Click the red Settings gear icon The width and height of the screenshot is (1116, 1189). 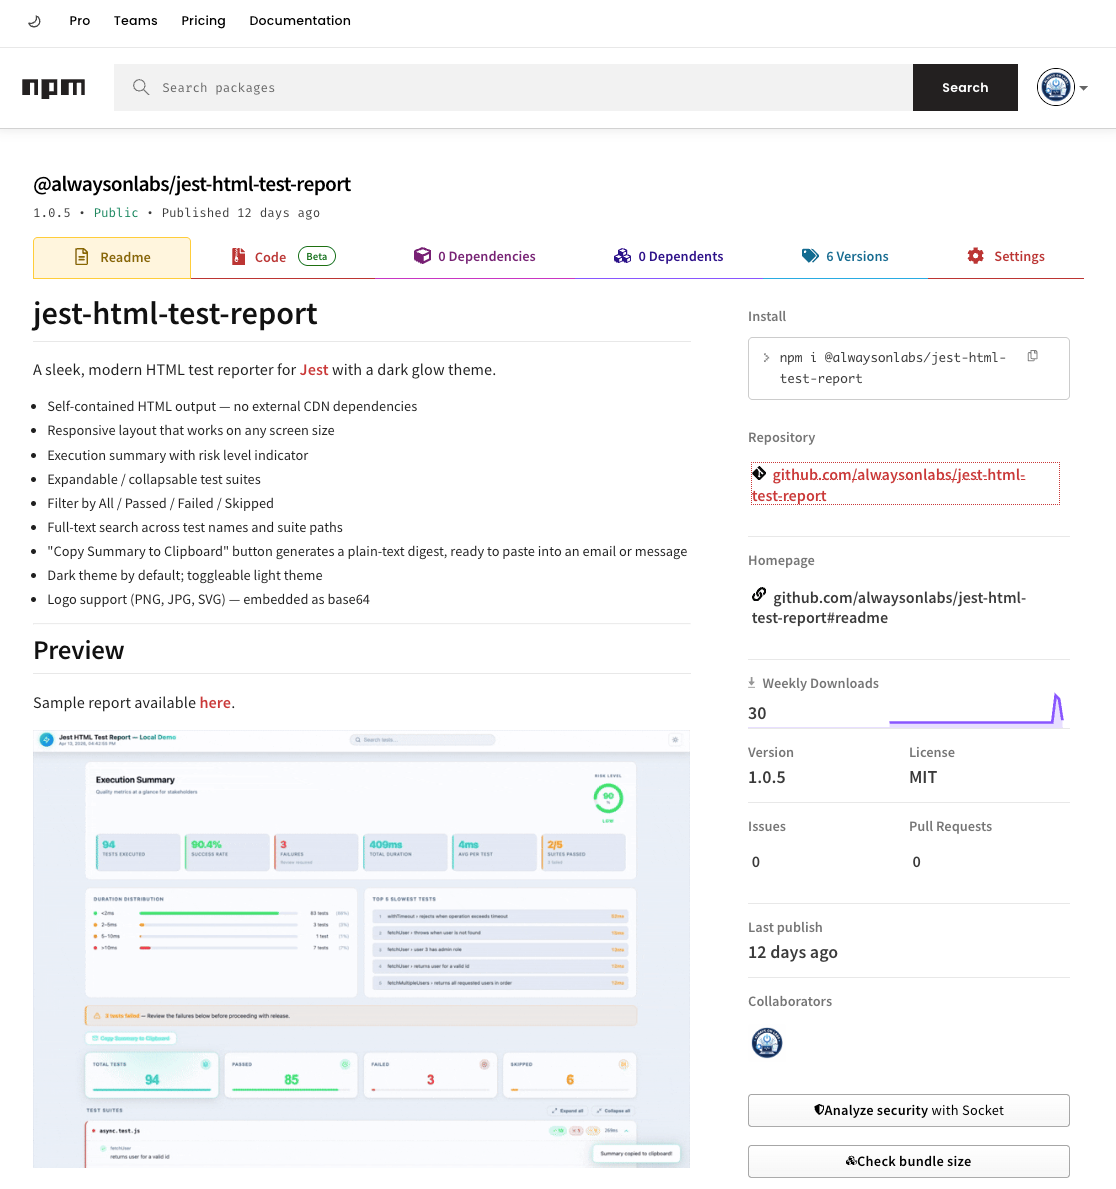coord(976,256)
